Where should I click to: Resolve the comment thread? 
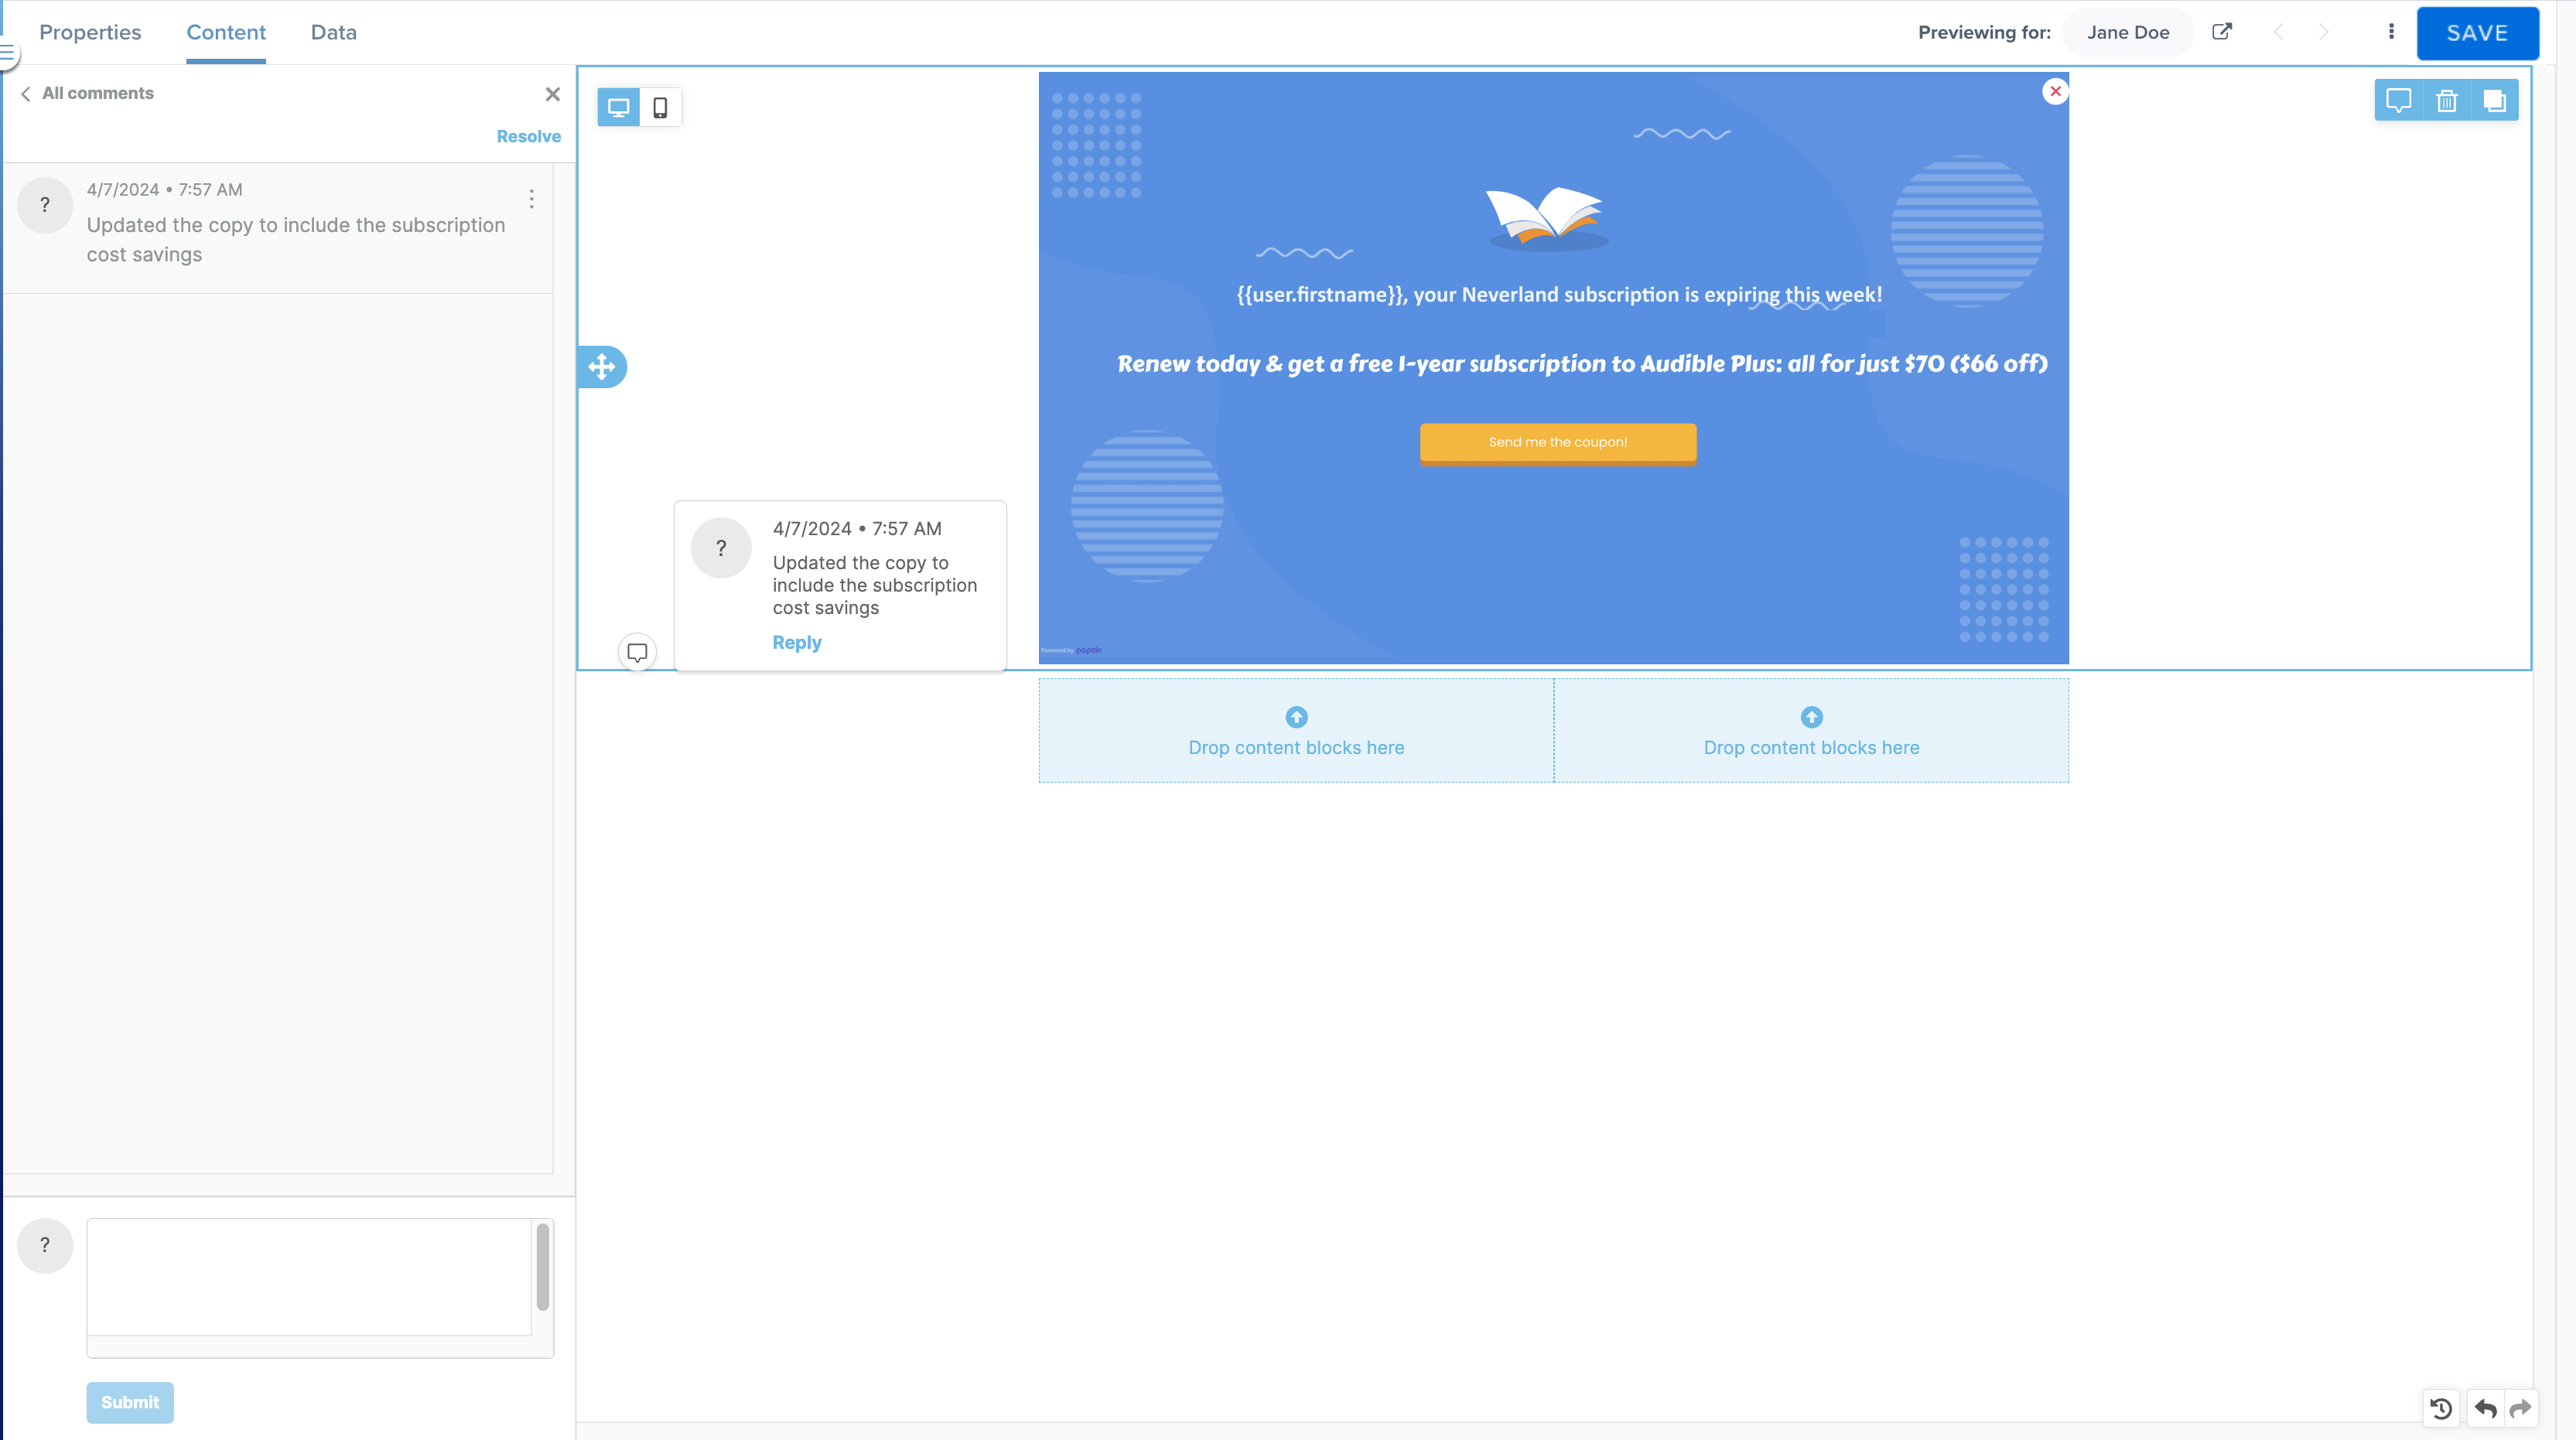[x=528, y=136]
